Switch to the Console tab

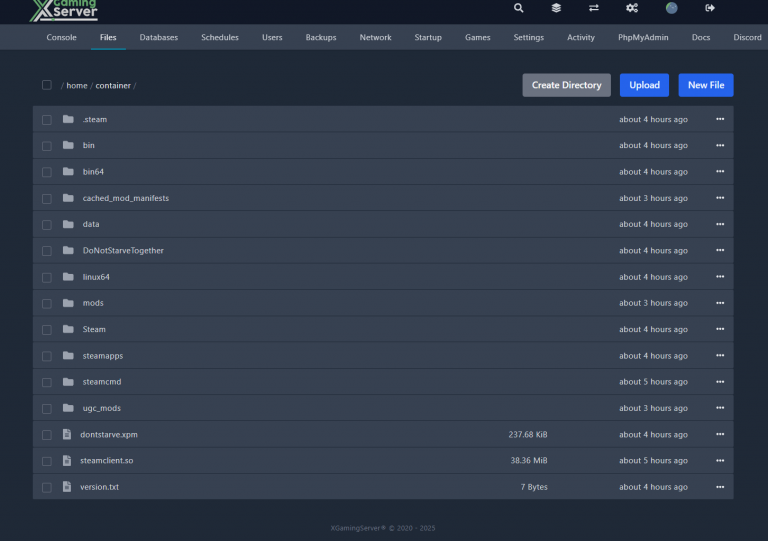click(61, 38)
